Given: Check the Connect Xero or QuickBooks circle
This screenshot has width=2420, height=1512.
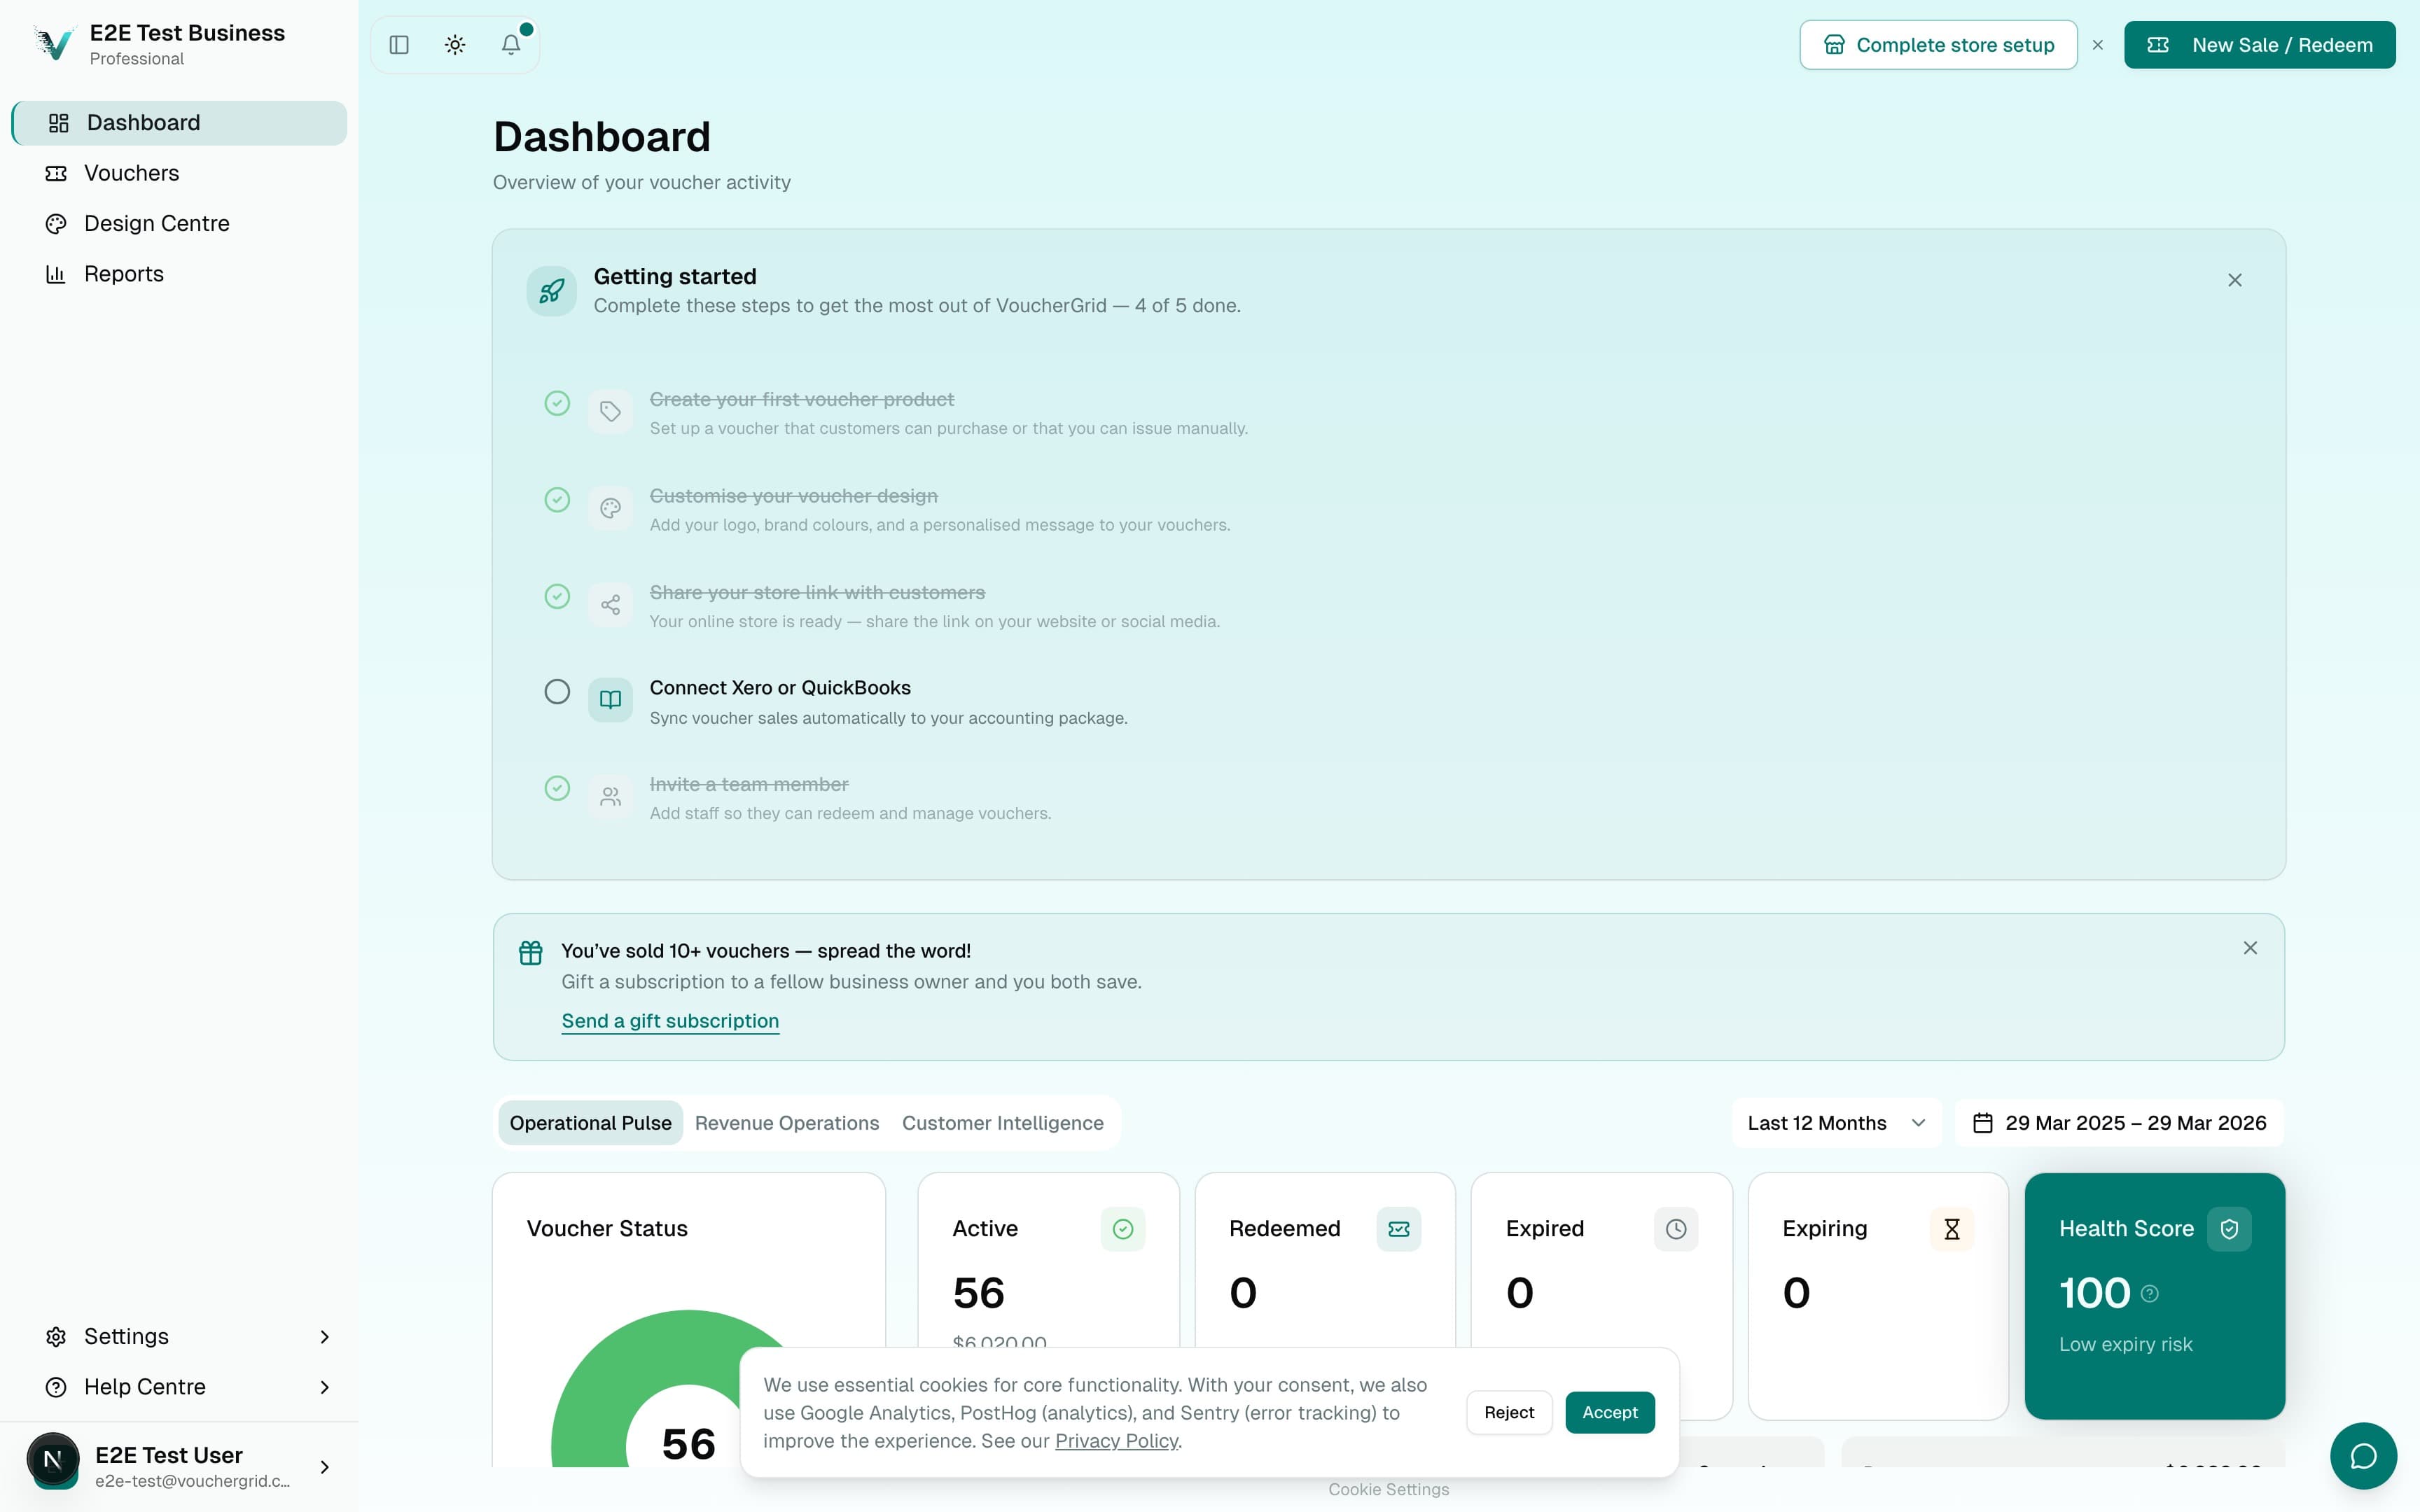Looking at the screenshot, I should pyautogui.click(x=557, y=692).
